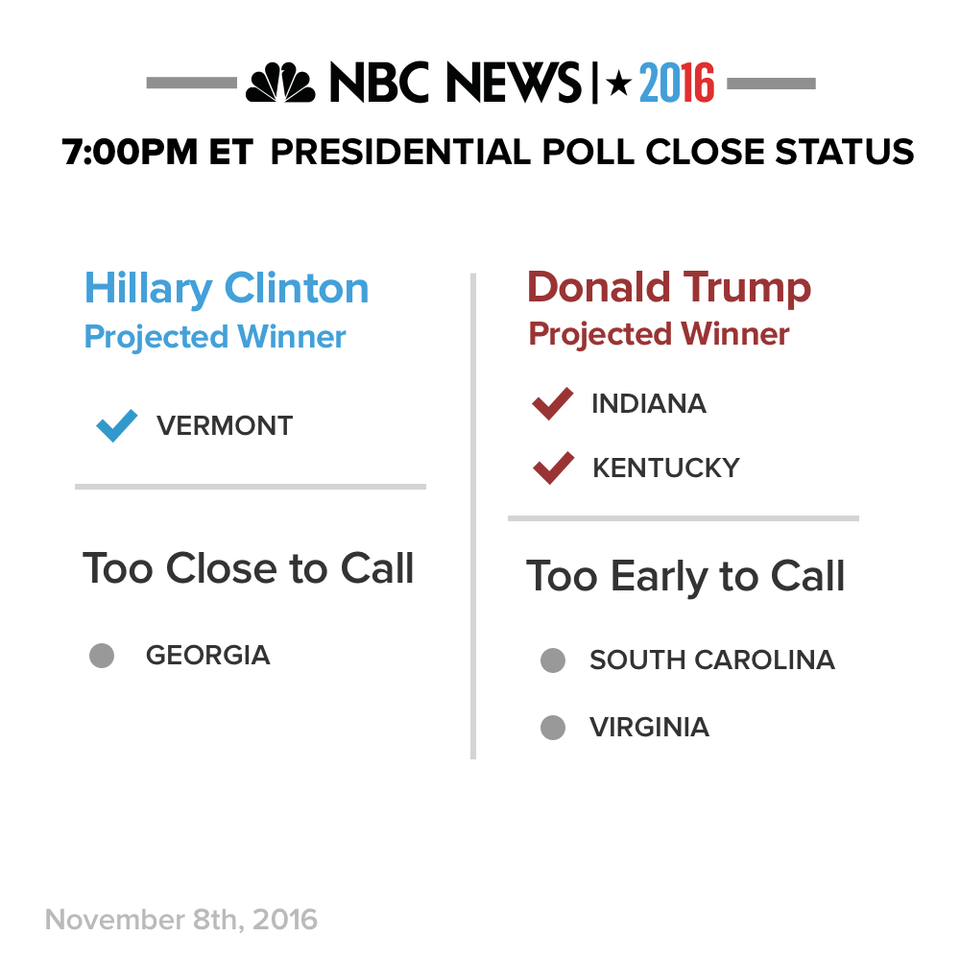Click the NBC peacock logo
Screen dimensions: 960x960
(280, 82)
